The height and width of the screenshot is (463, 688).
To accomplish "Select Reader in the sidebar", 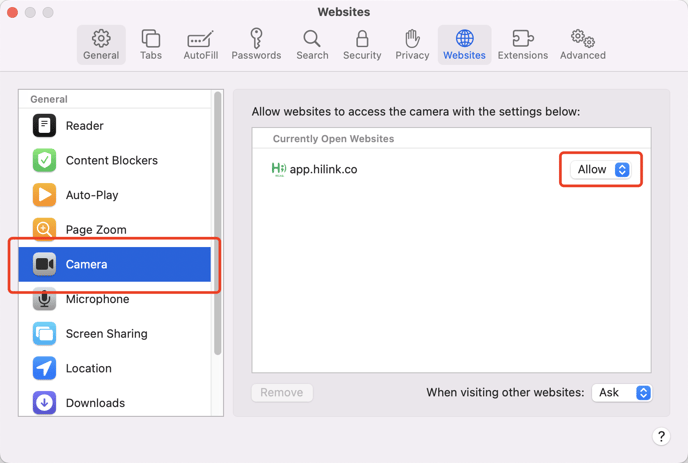I will (x=85, y=126).
